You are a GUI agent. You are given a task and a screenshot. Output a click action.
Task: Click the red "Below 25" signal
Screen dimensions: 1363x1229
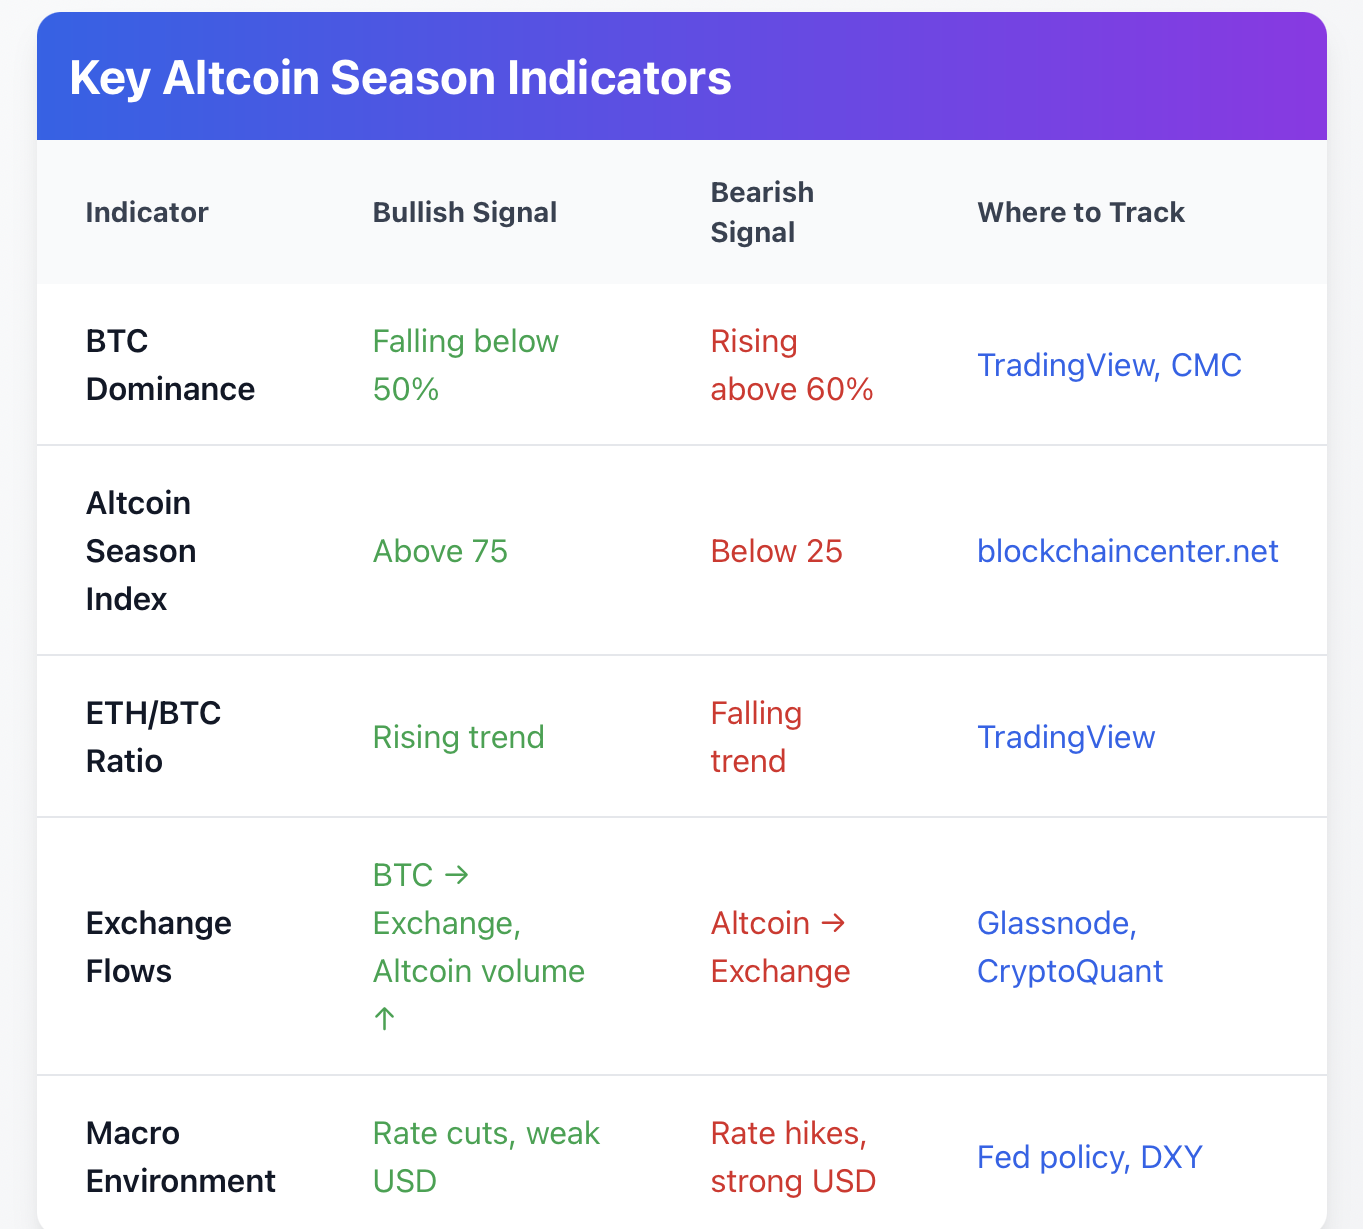tap(776, 551)
